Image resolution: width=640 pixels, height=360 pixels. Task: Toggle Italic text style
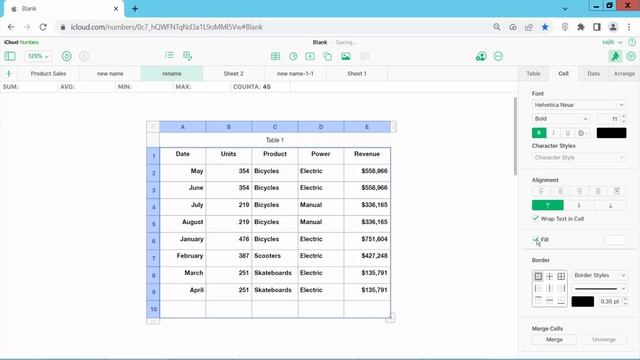point(553,133)
